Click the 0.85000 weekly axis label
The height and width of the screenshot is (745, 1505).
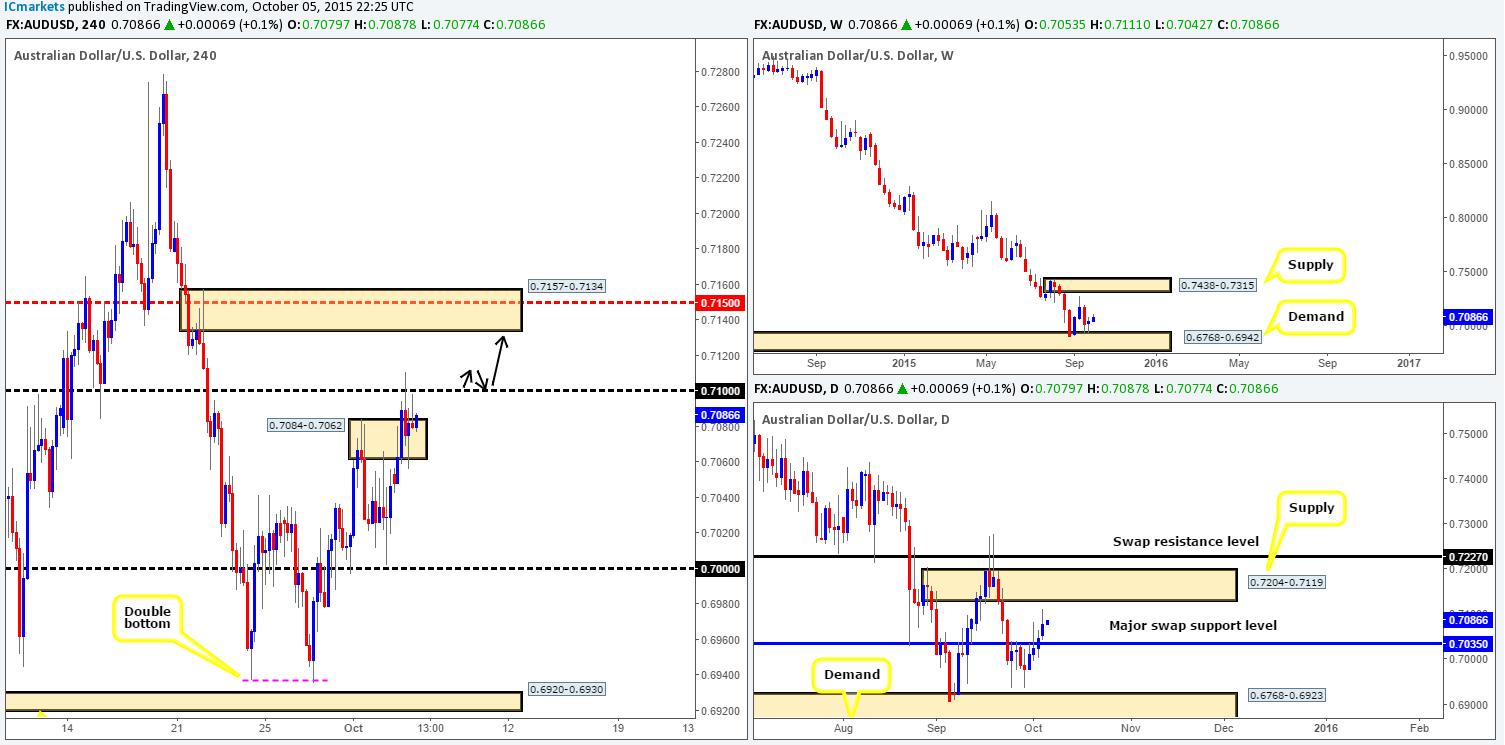point(1469,164)
